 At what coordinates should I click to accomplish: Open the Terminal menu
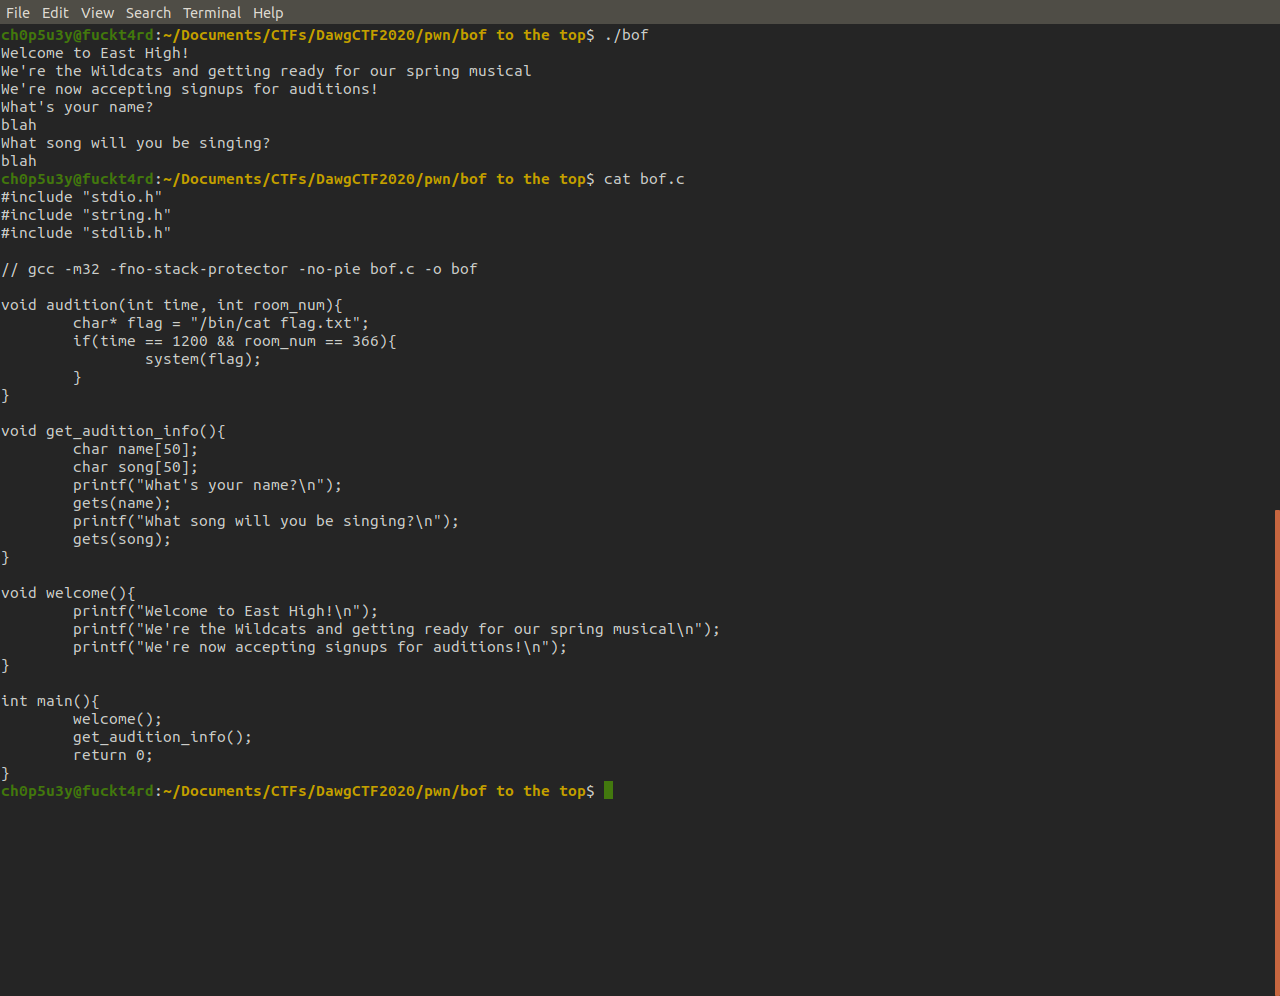pyautogui.click(x=212, y=13)
